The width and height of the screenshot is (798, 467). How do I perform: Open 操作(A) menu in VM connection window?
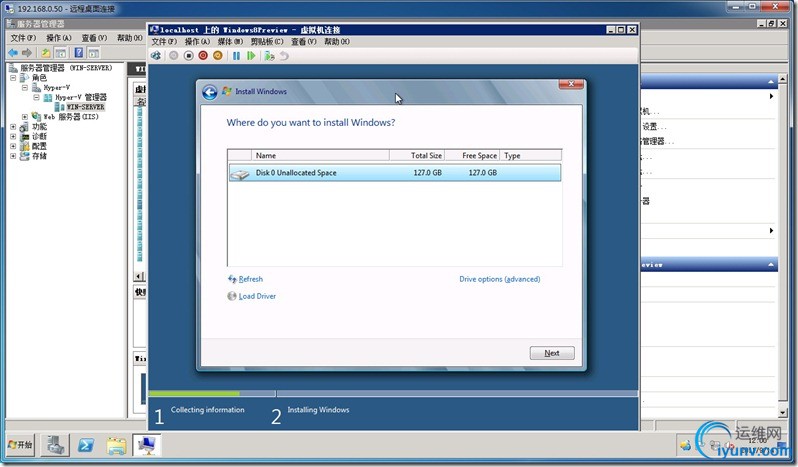coord(197,42)
